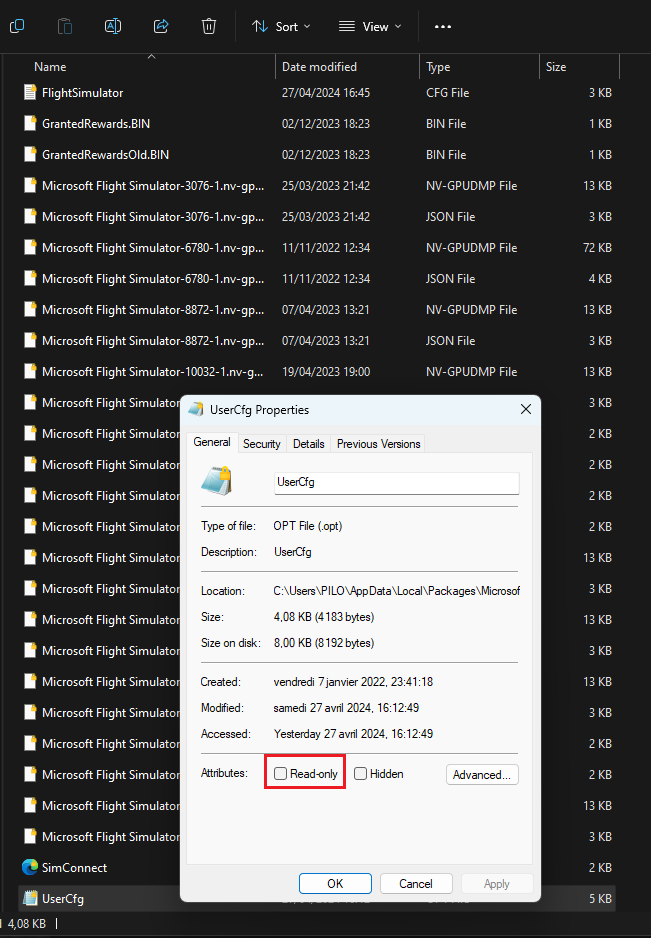Viewport: 651px width, 938px height.
Task: Sort by Date modified column header
Action: tap(320, 67)
